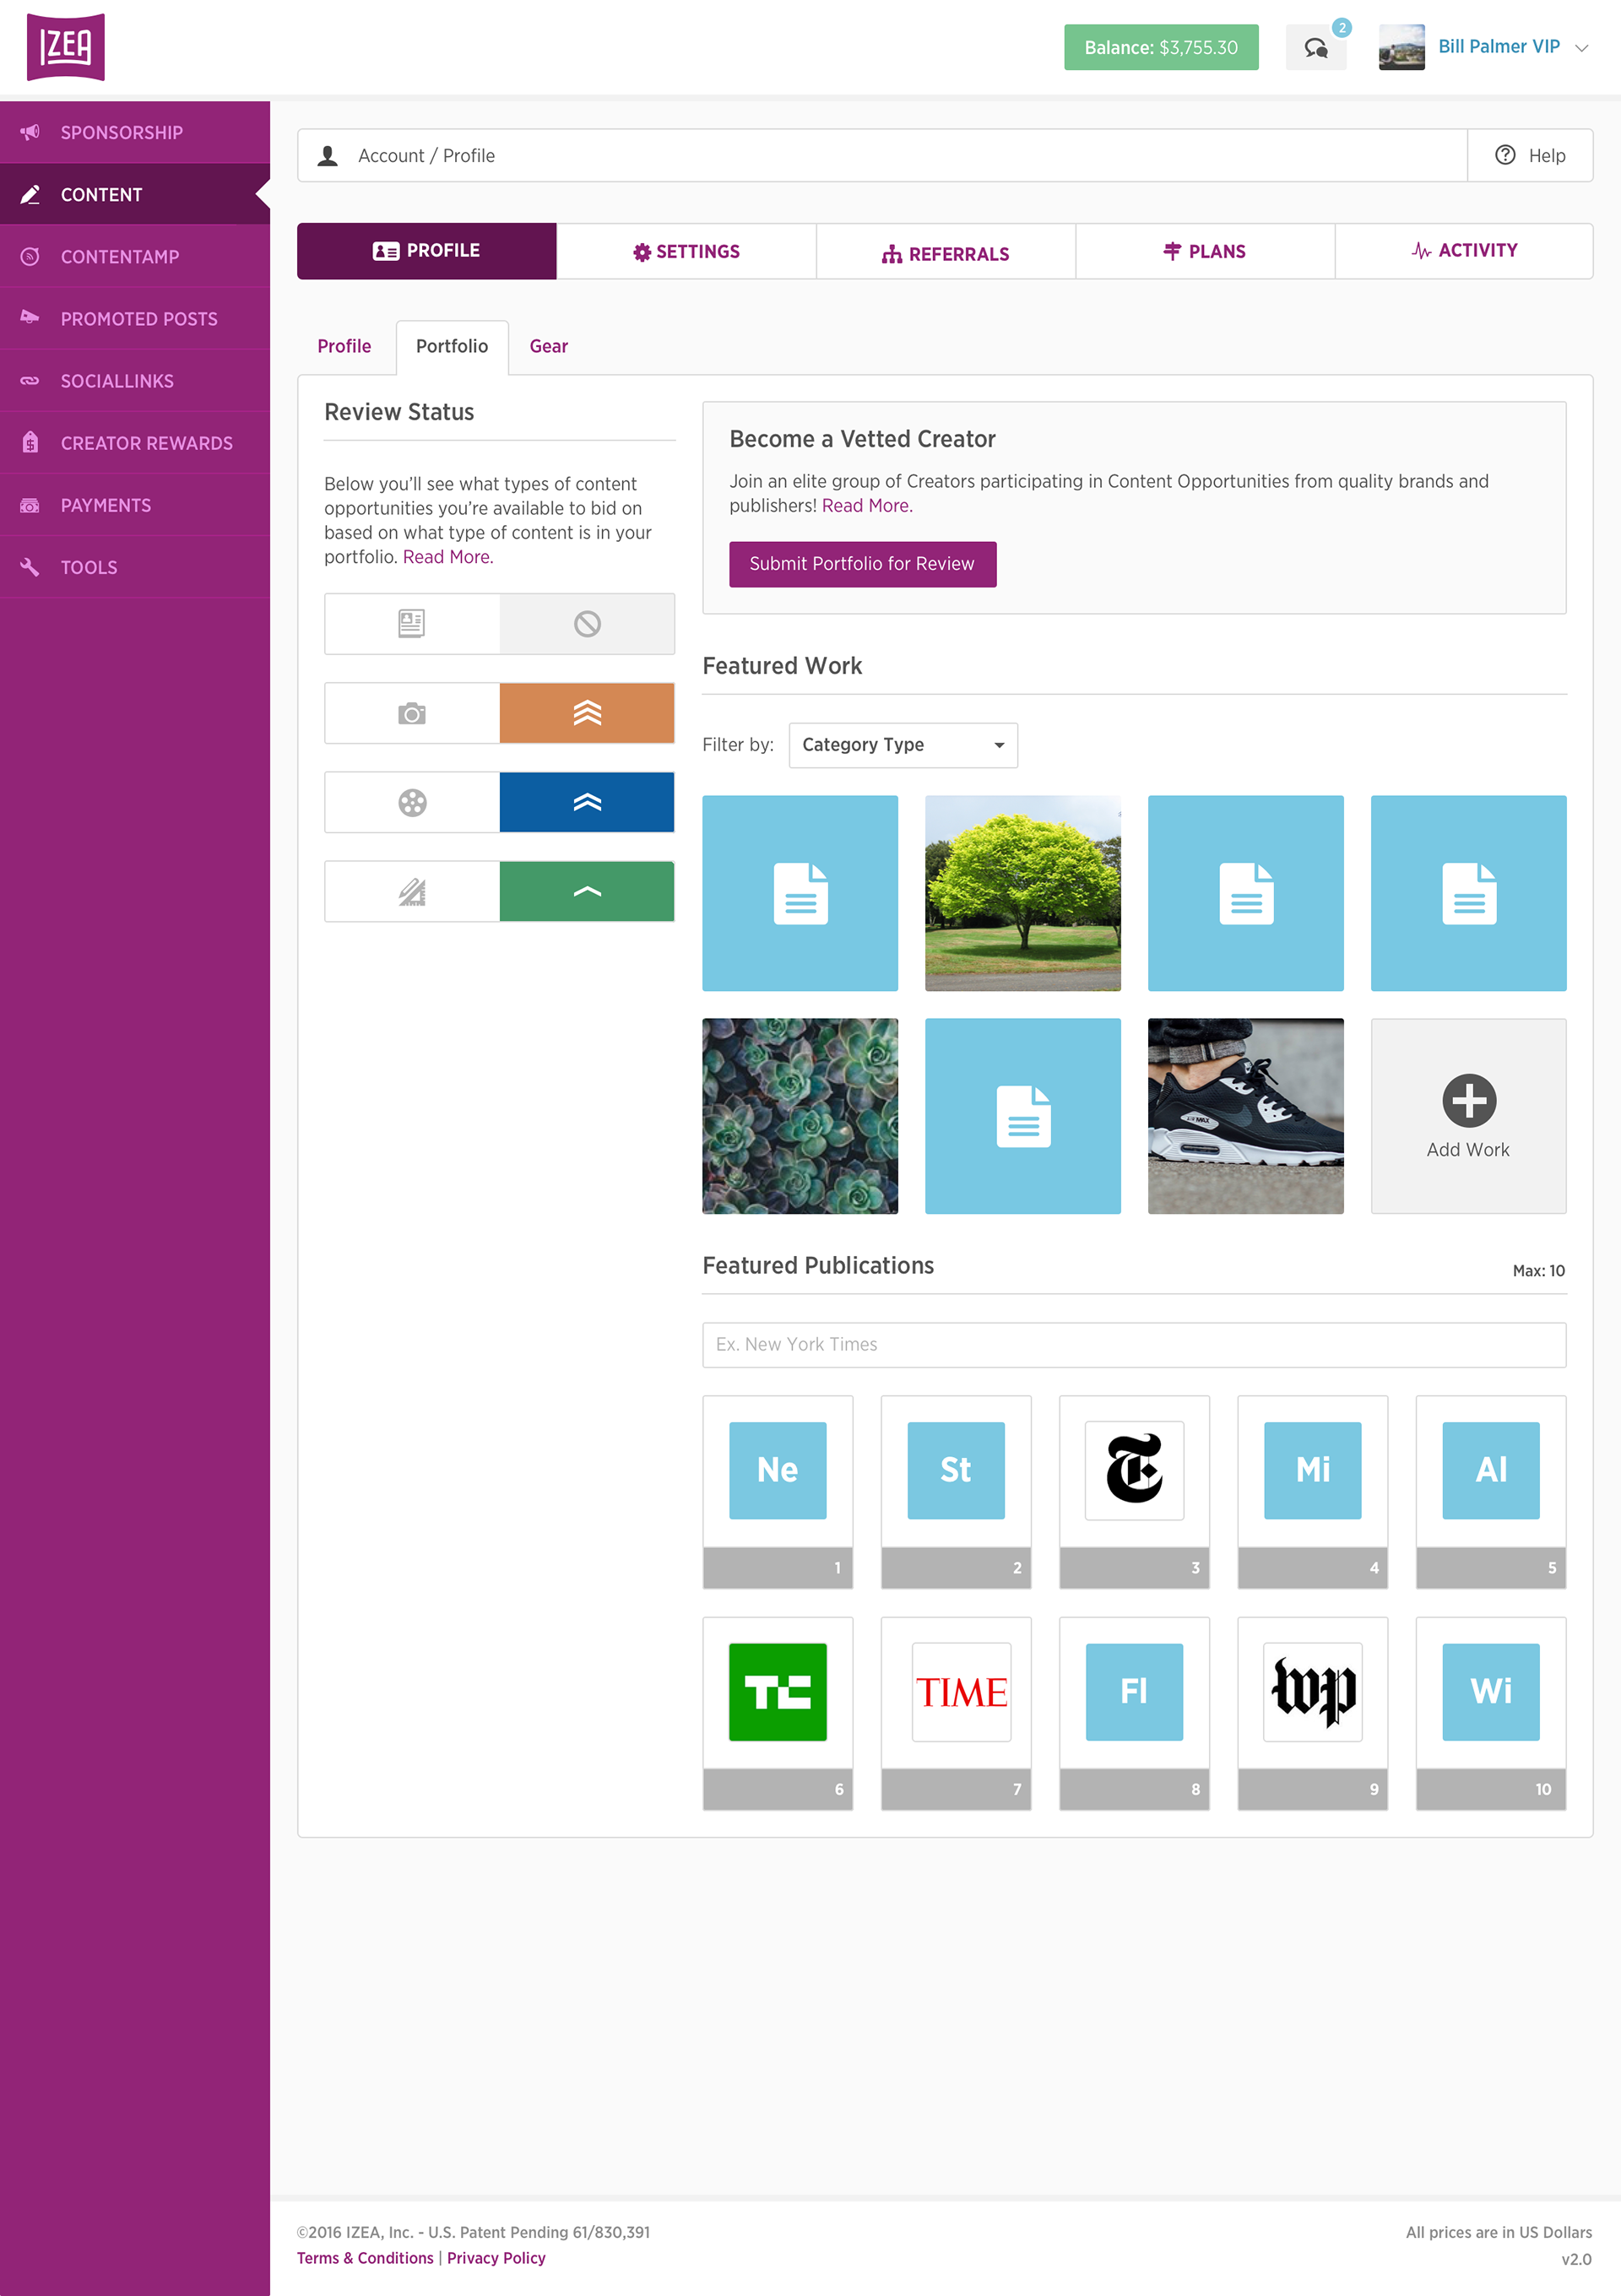Open Terms & Conditions link
Image resolution: width=1621 pixels, height=2296 pixels.
tap(365, 2258)
